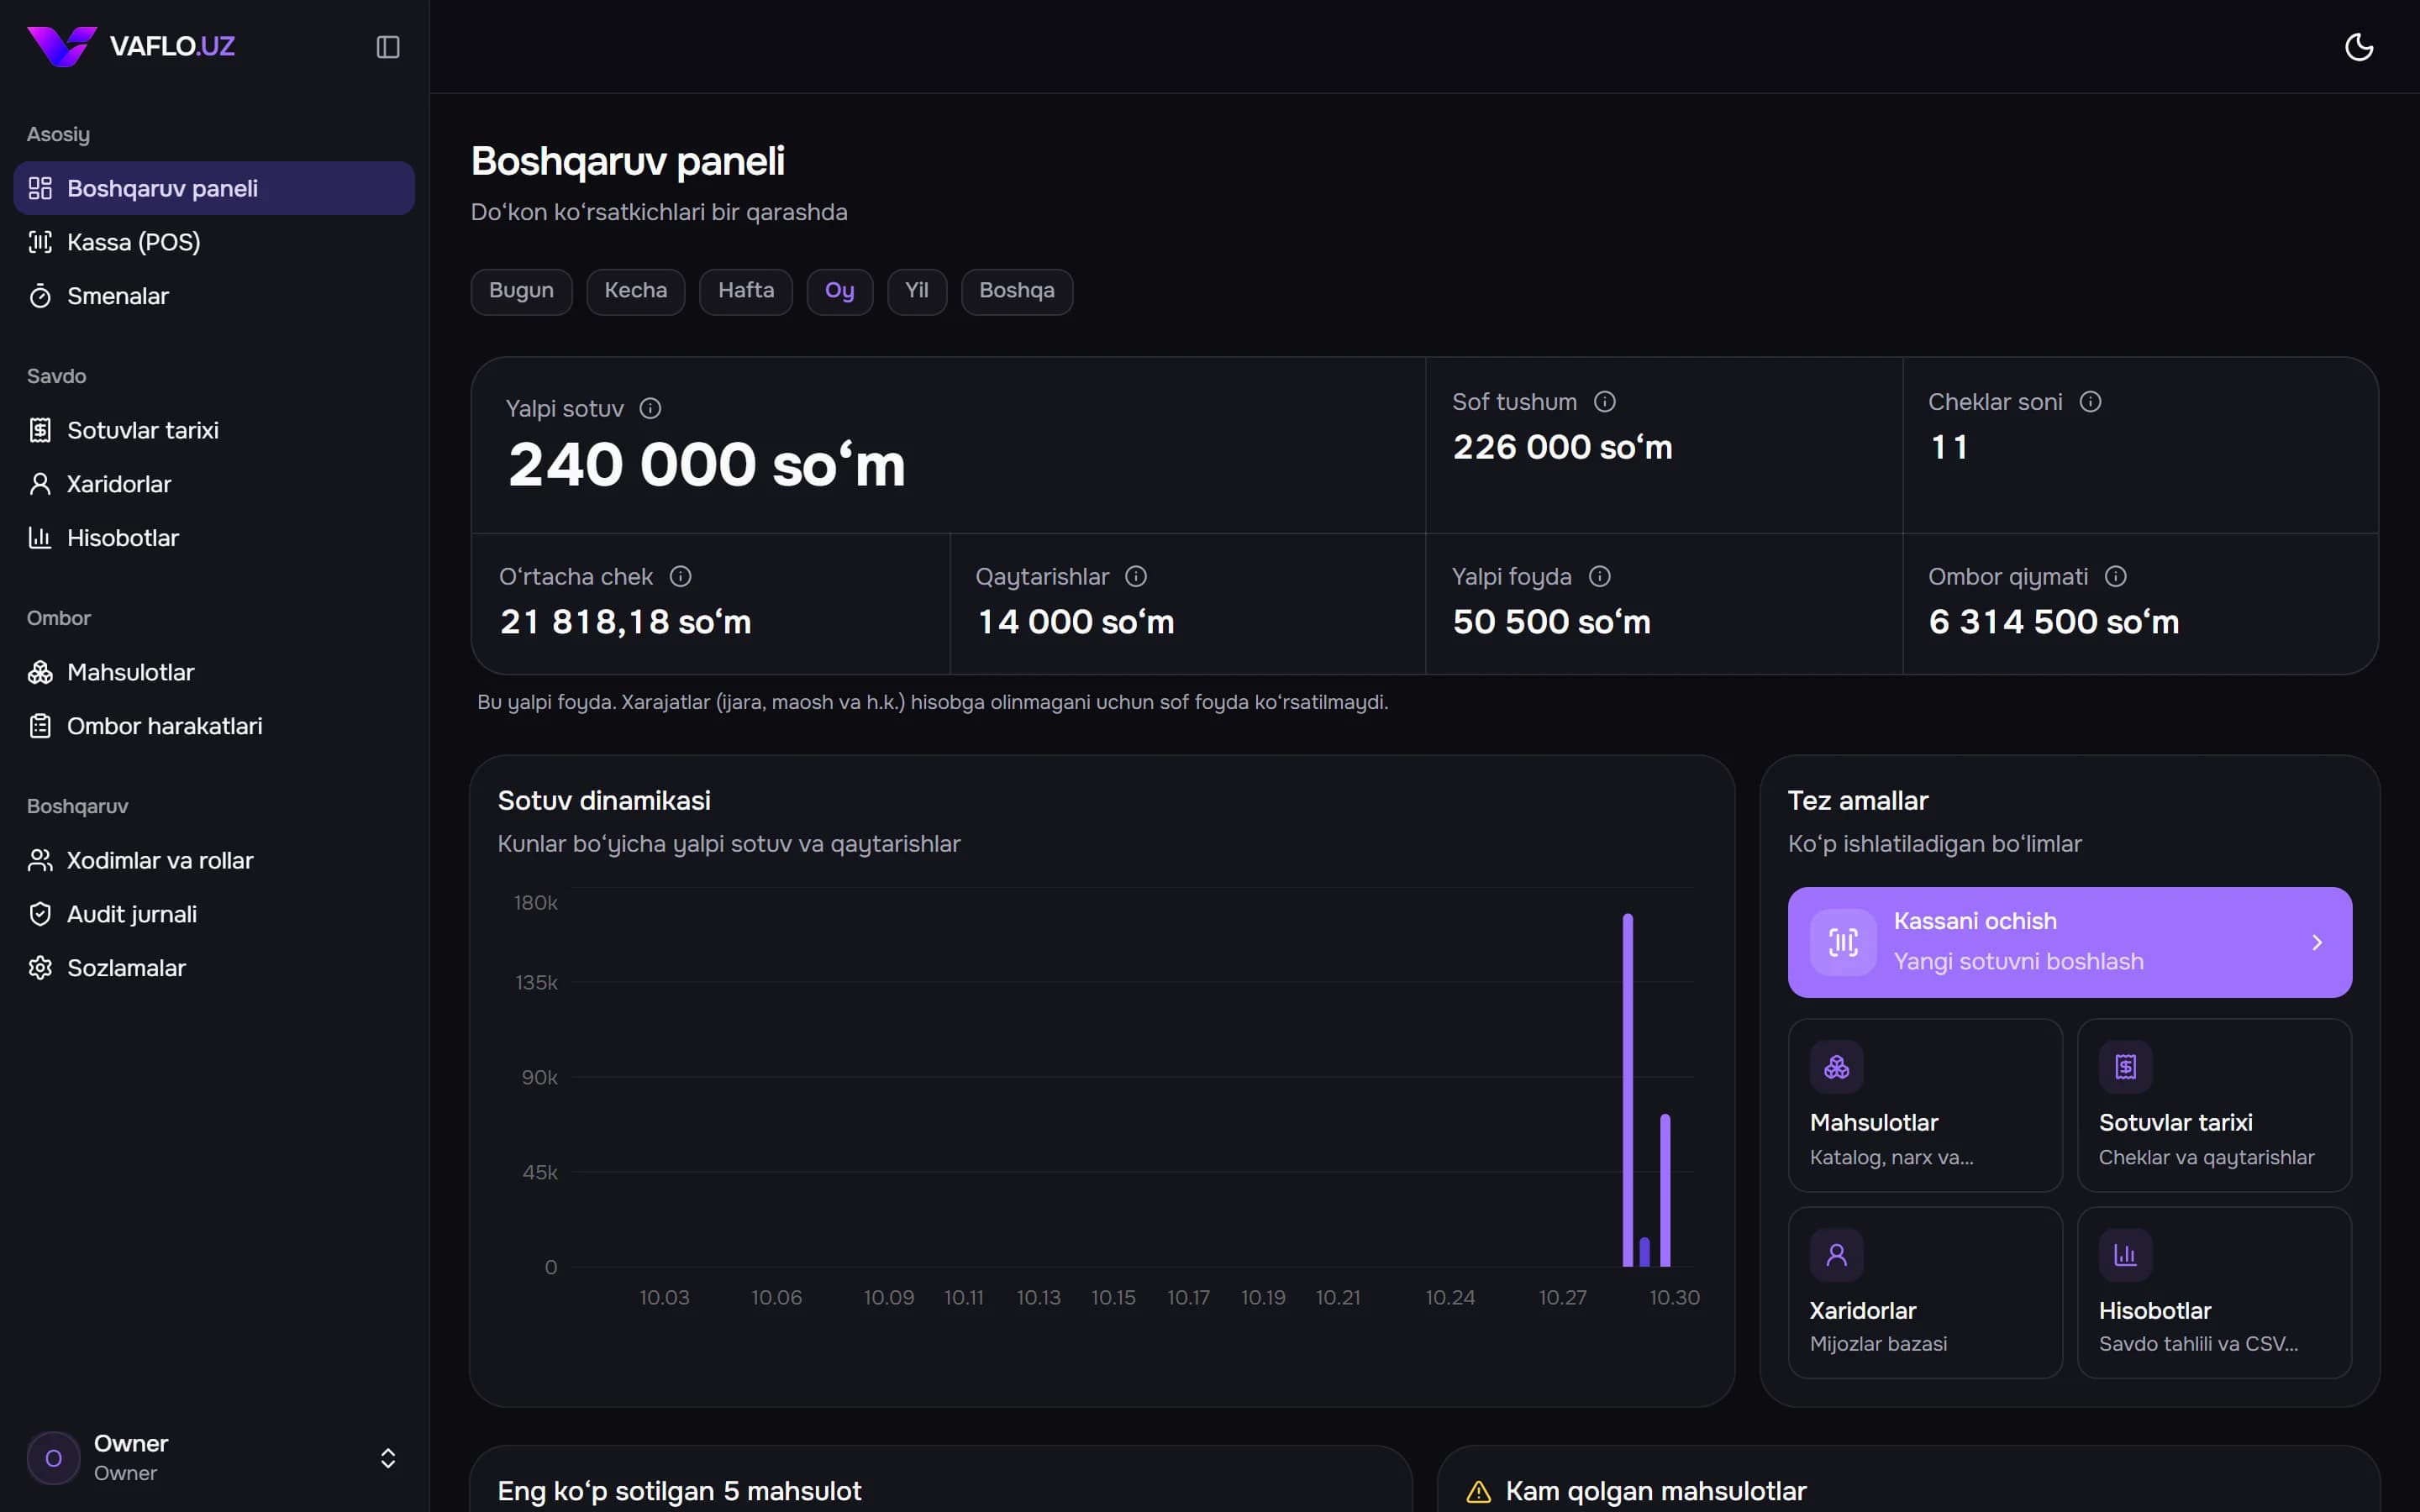Select the Oy period filter
The height and width of the screenshot is (1512, 2420).
(x=840, y=291)
